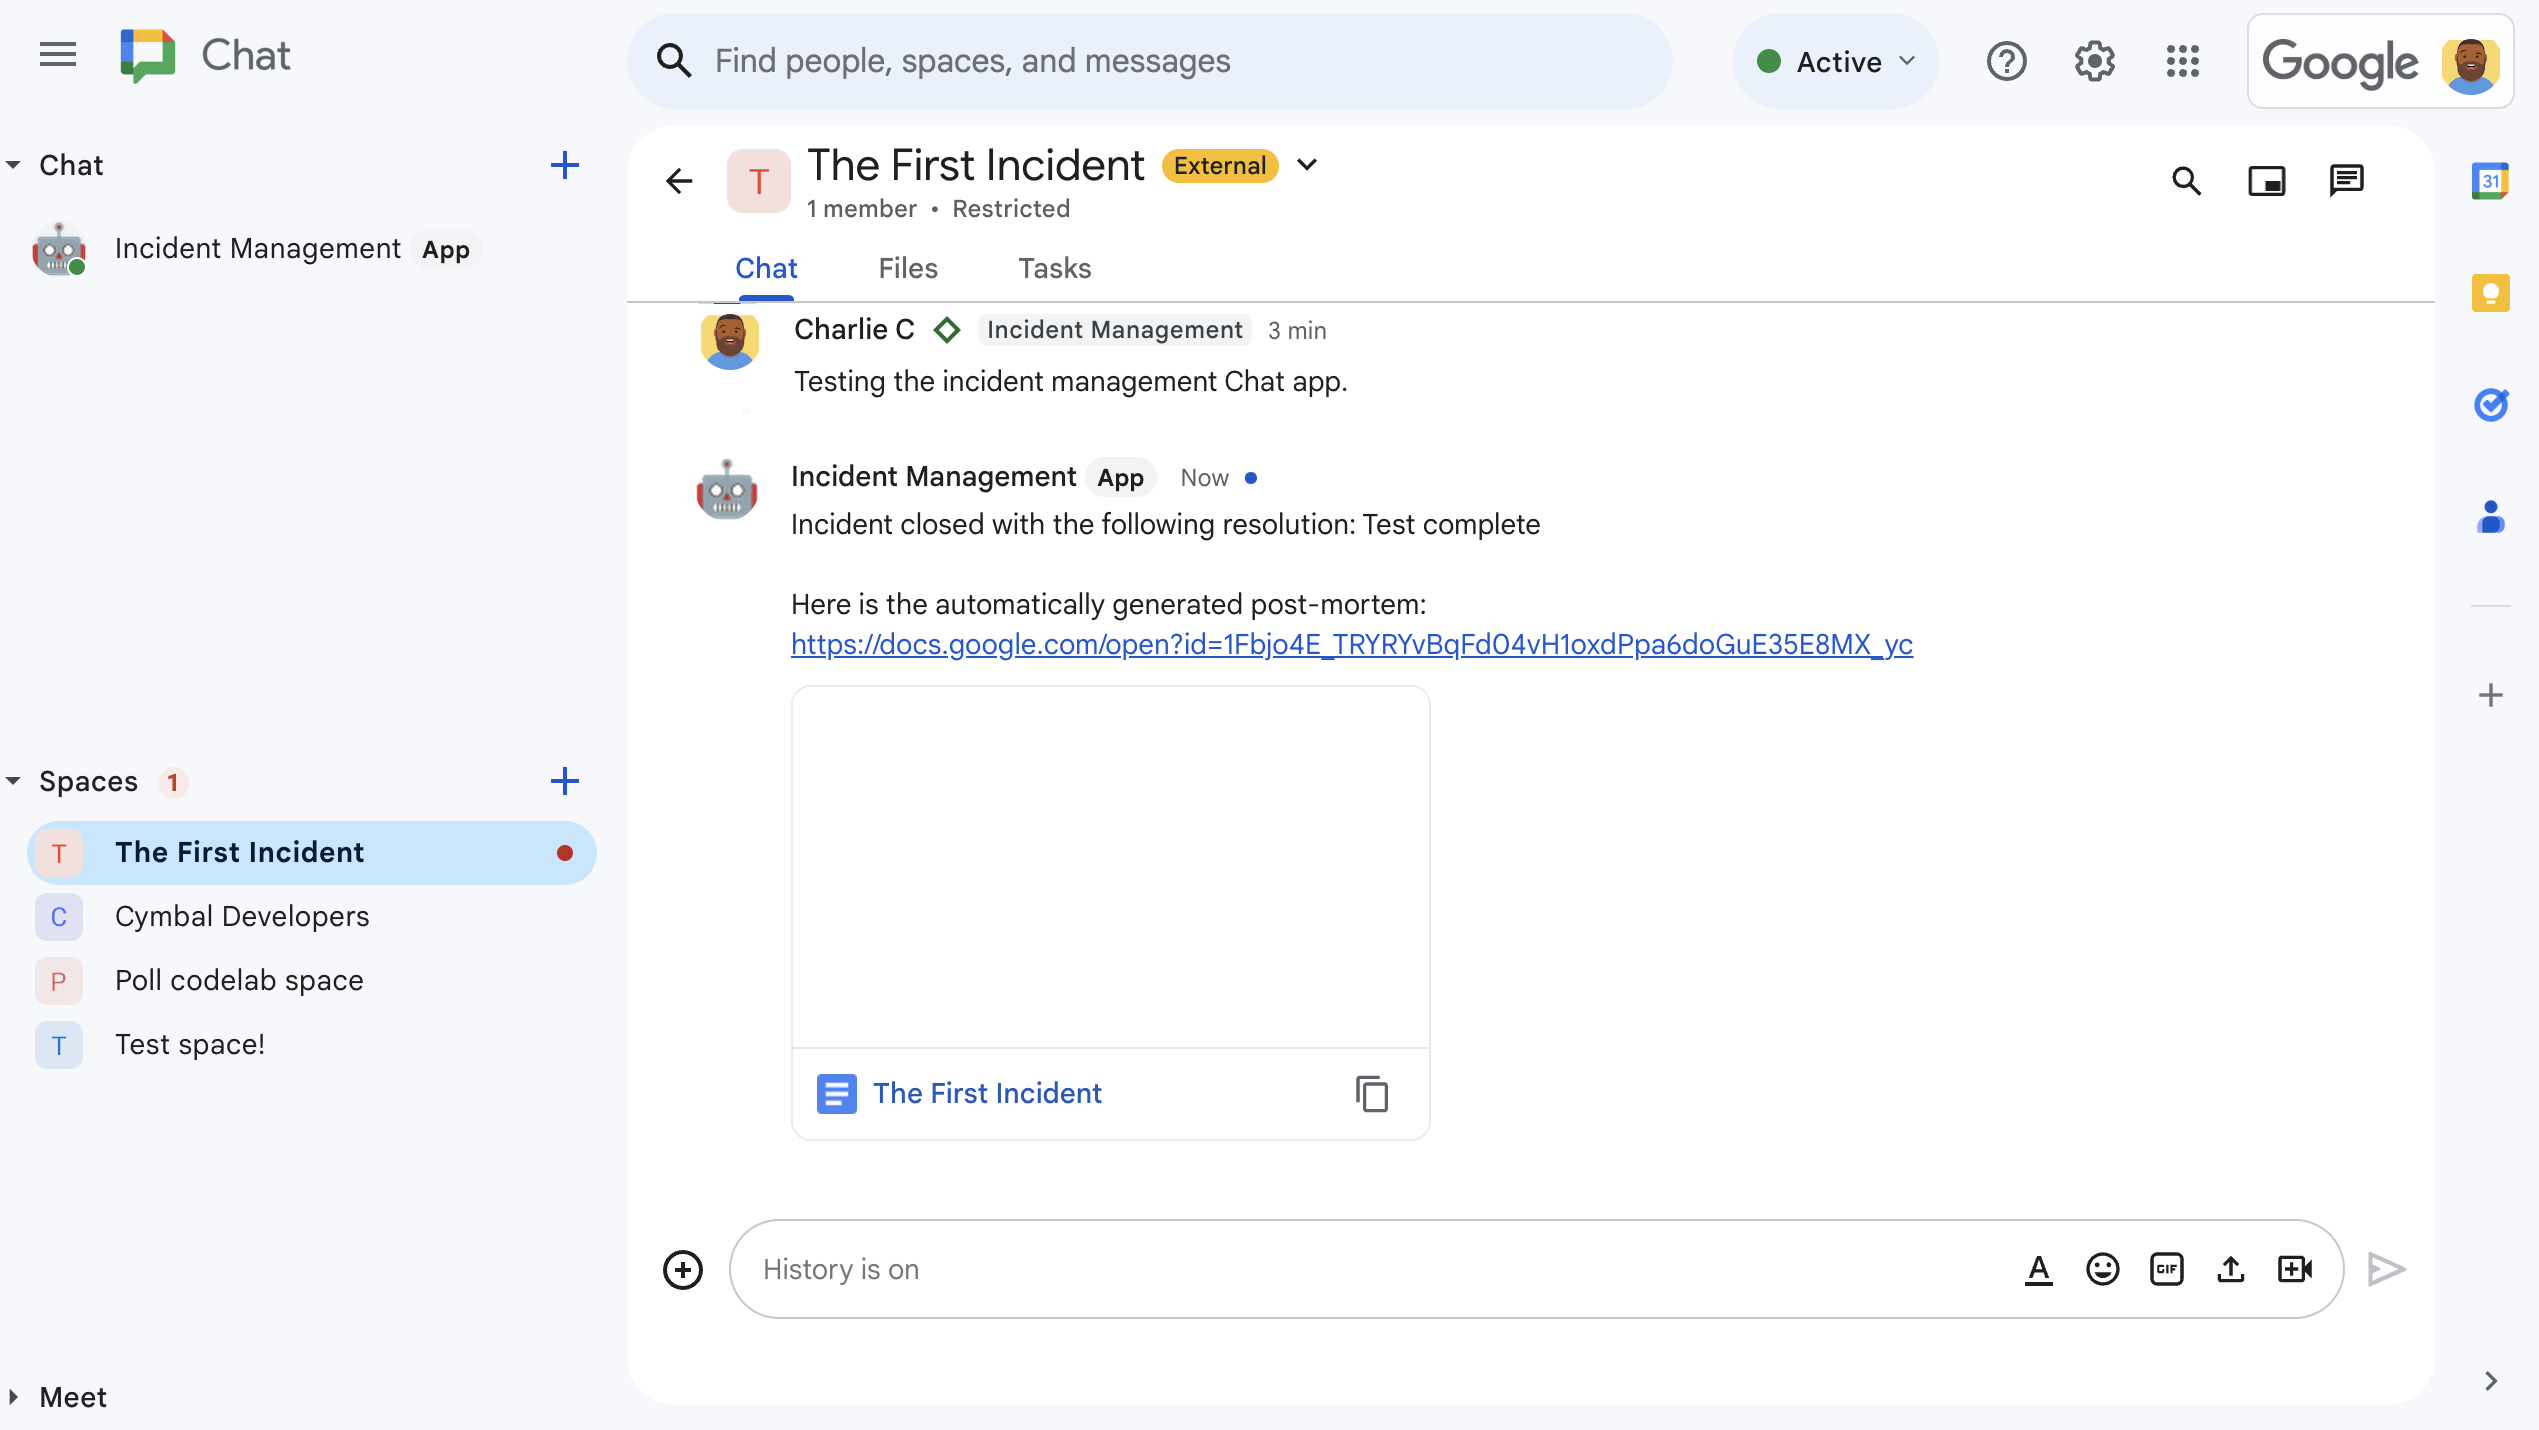The width and height of the screenshot is (2539, 1430).
Task: Open the thread replies panel
Action: pos(2346,181)
